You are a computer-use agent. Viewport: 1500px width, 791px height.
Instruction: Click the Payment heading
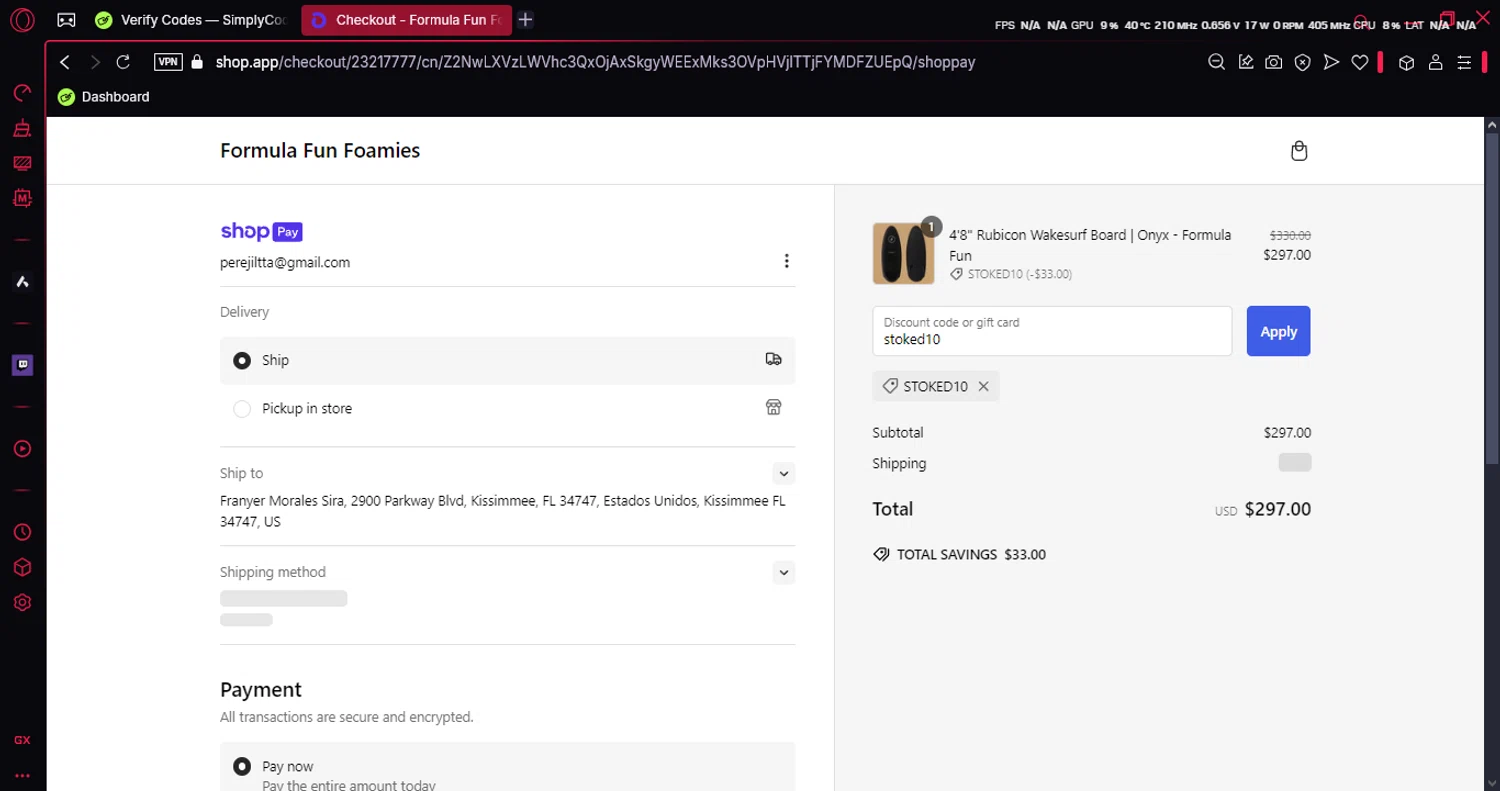261,690
